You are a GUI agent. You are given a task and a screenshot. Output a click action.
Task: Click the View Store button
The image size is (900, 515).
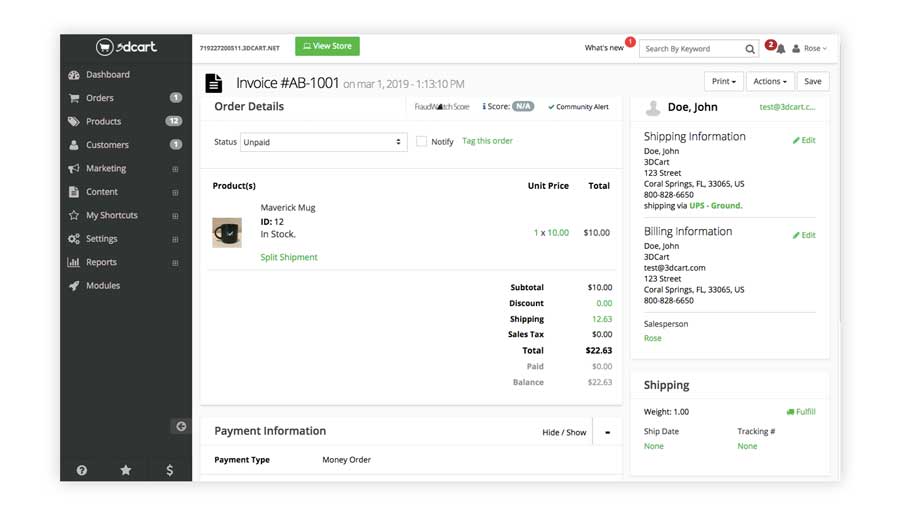[327, 46]
